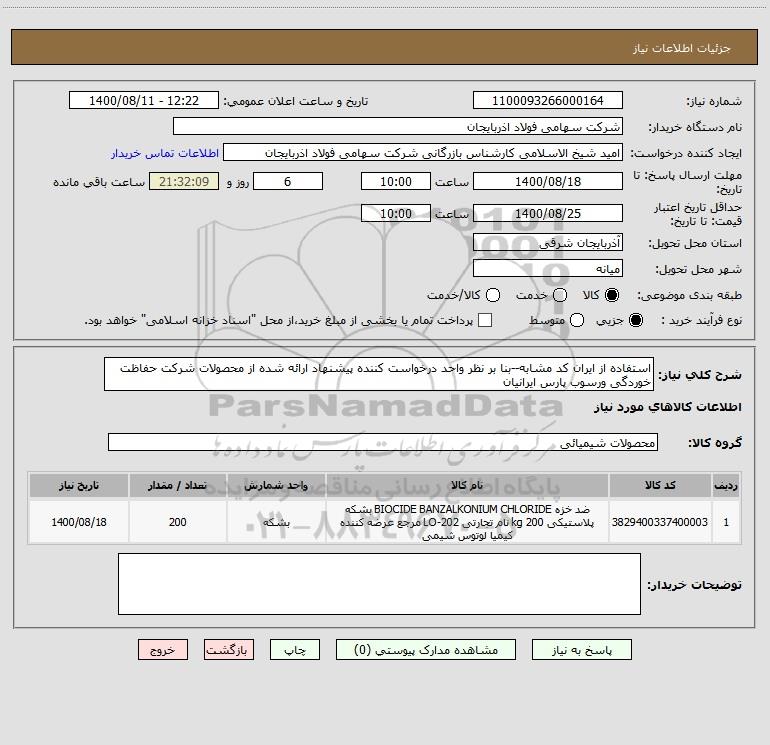Click the نام کالا column header
The width and height of the screenshot is (770, 745).
click(x=467, y=485)
